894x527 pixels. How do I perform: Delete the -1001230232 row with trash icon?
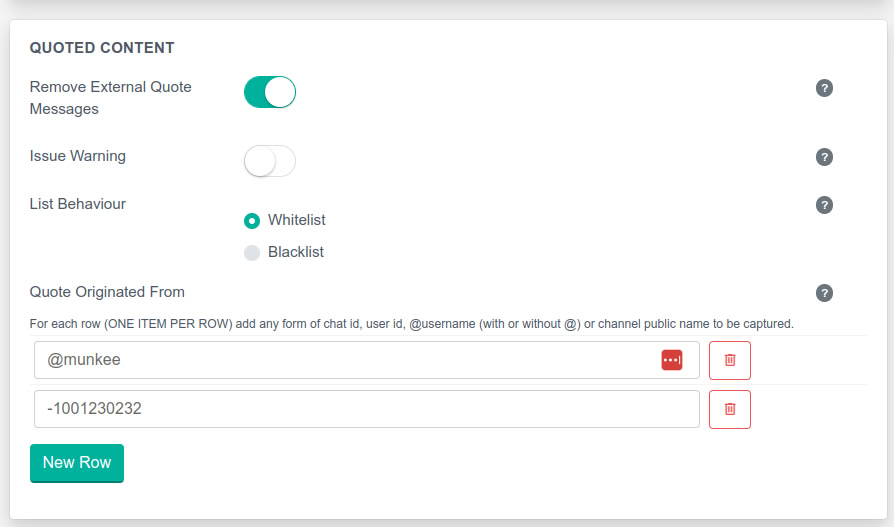729,409
